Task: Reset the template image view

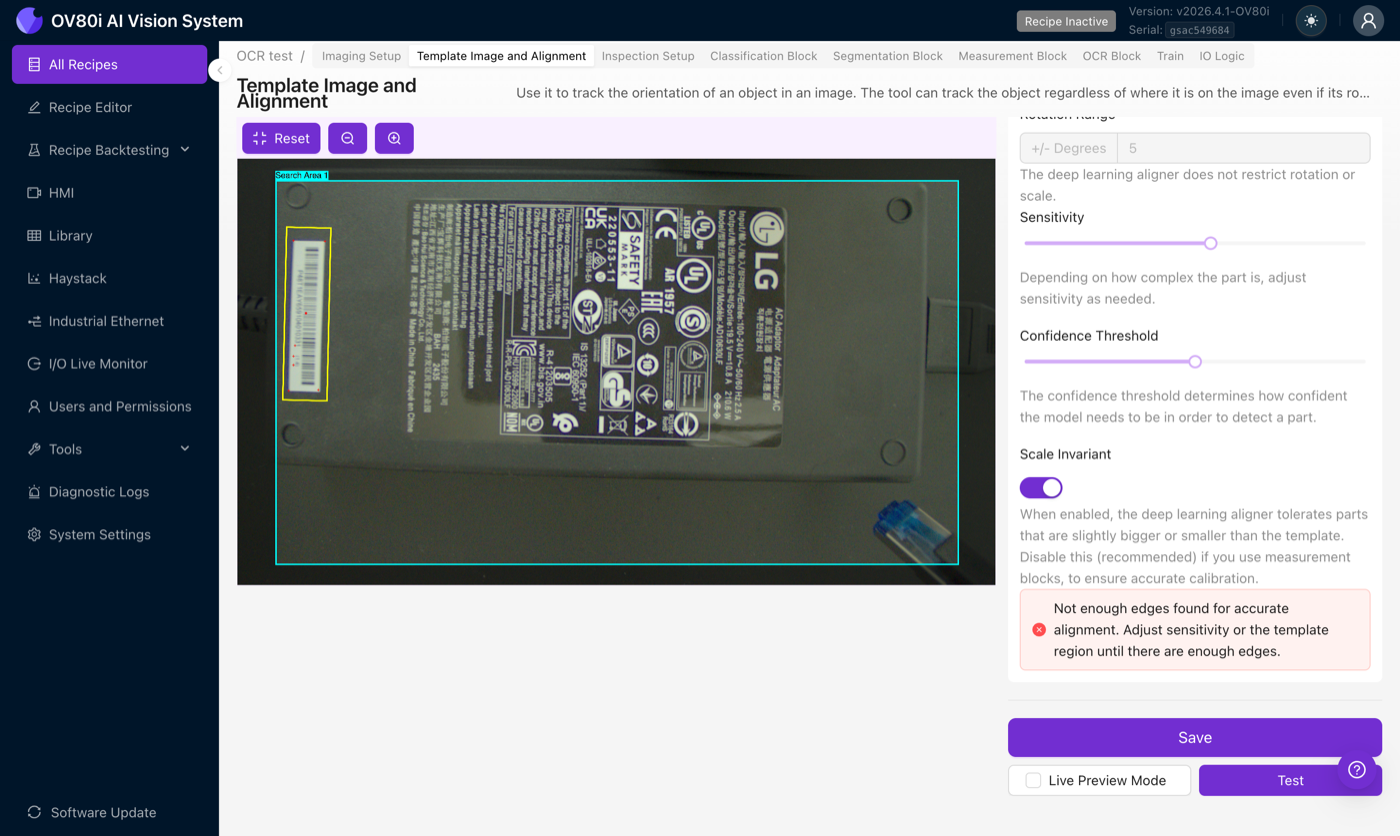Action: click(281, 138)
